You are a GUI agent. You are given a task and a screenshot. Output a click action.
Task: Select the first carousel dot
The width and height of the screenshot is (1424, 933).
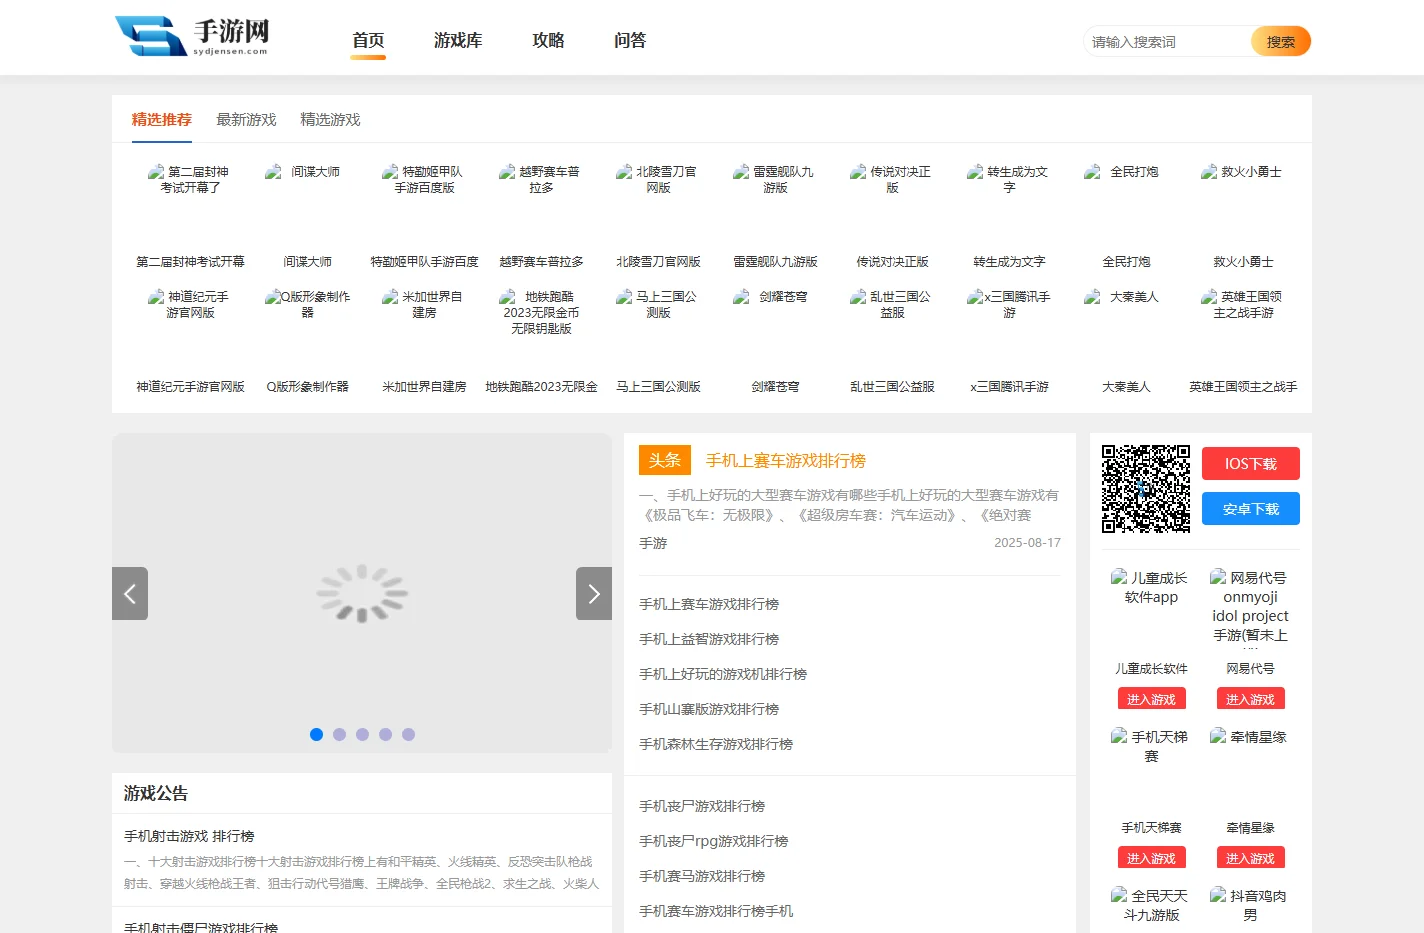coord(316,734)
